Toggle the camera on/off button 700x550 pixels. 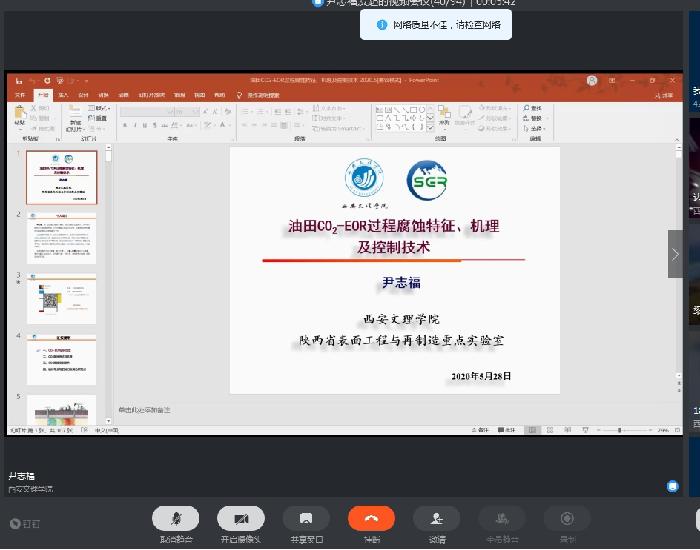point(241,518)
